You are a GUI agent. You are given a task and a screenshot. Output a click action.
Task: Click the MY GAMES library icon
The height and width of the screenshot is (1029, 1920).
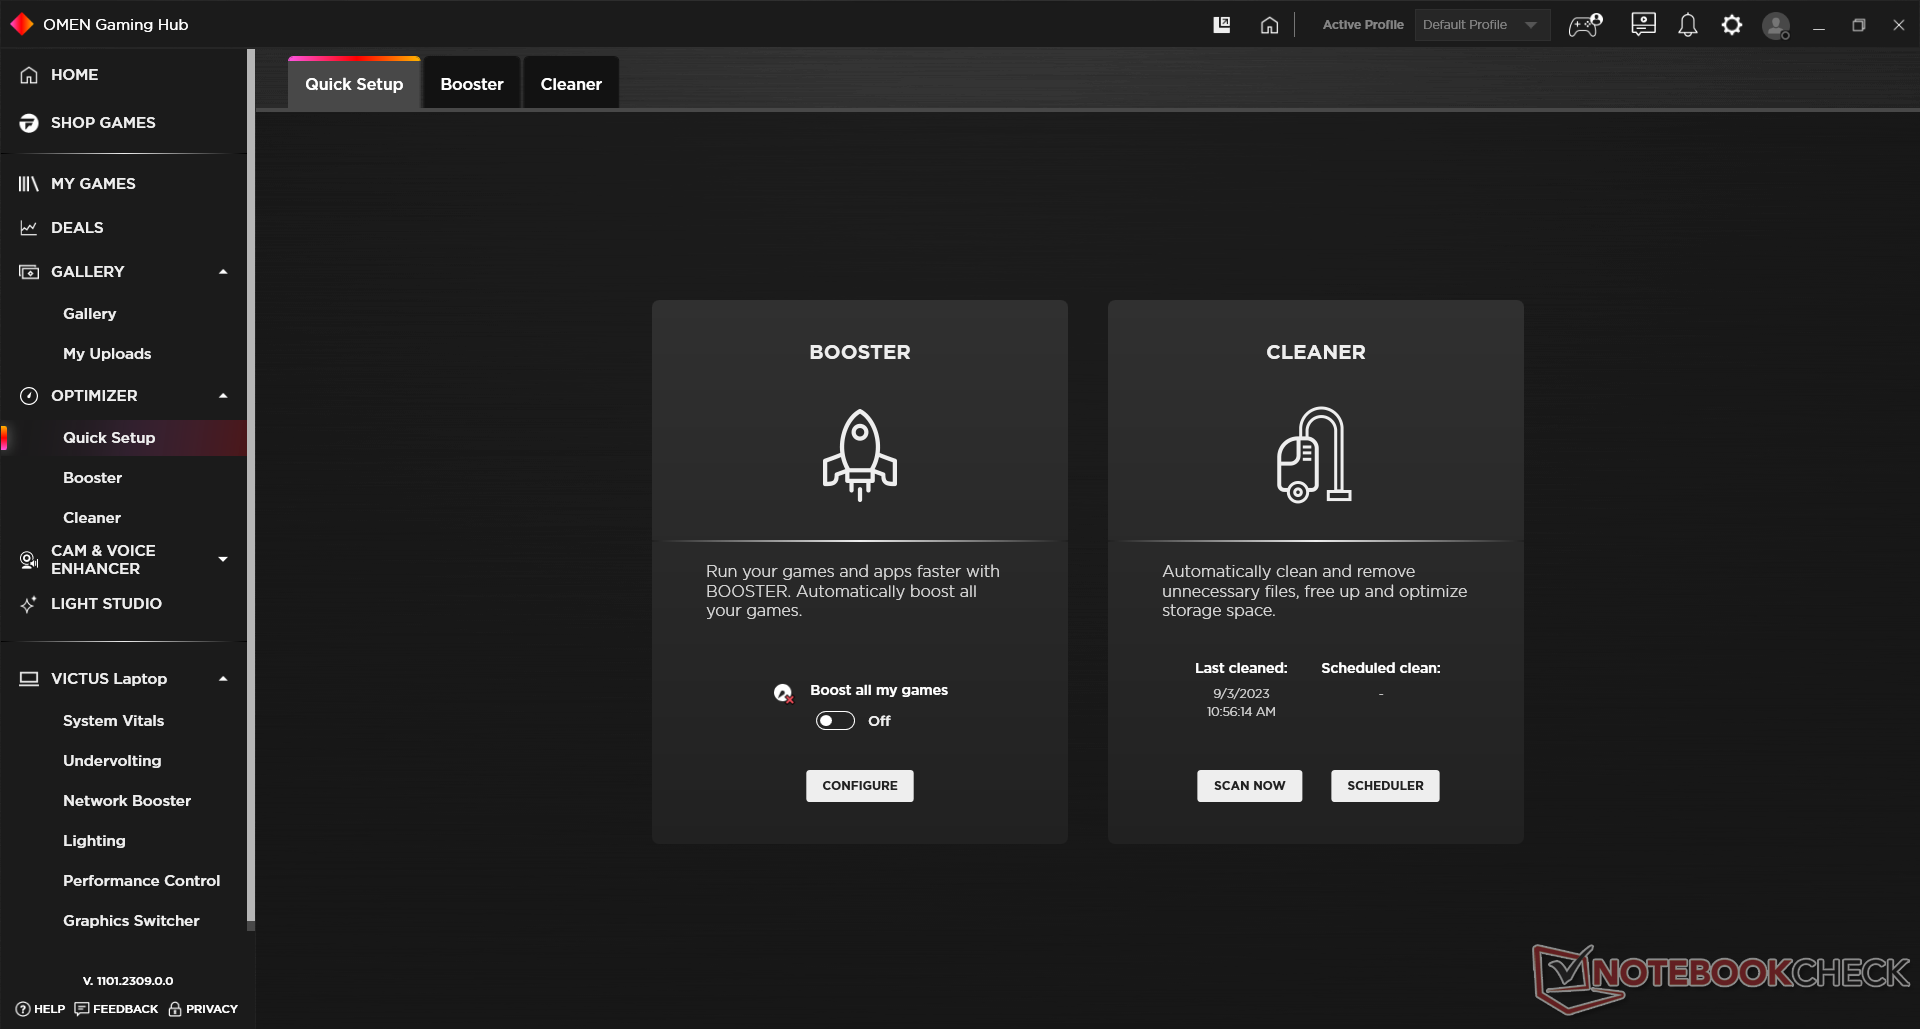point(29,184)
